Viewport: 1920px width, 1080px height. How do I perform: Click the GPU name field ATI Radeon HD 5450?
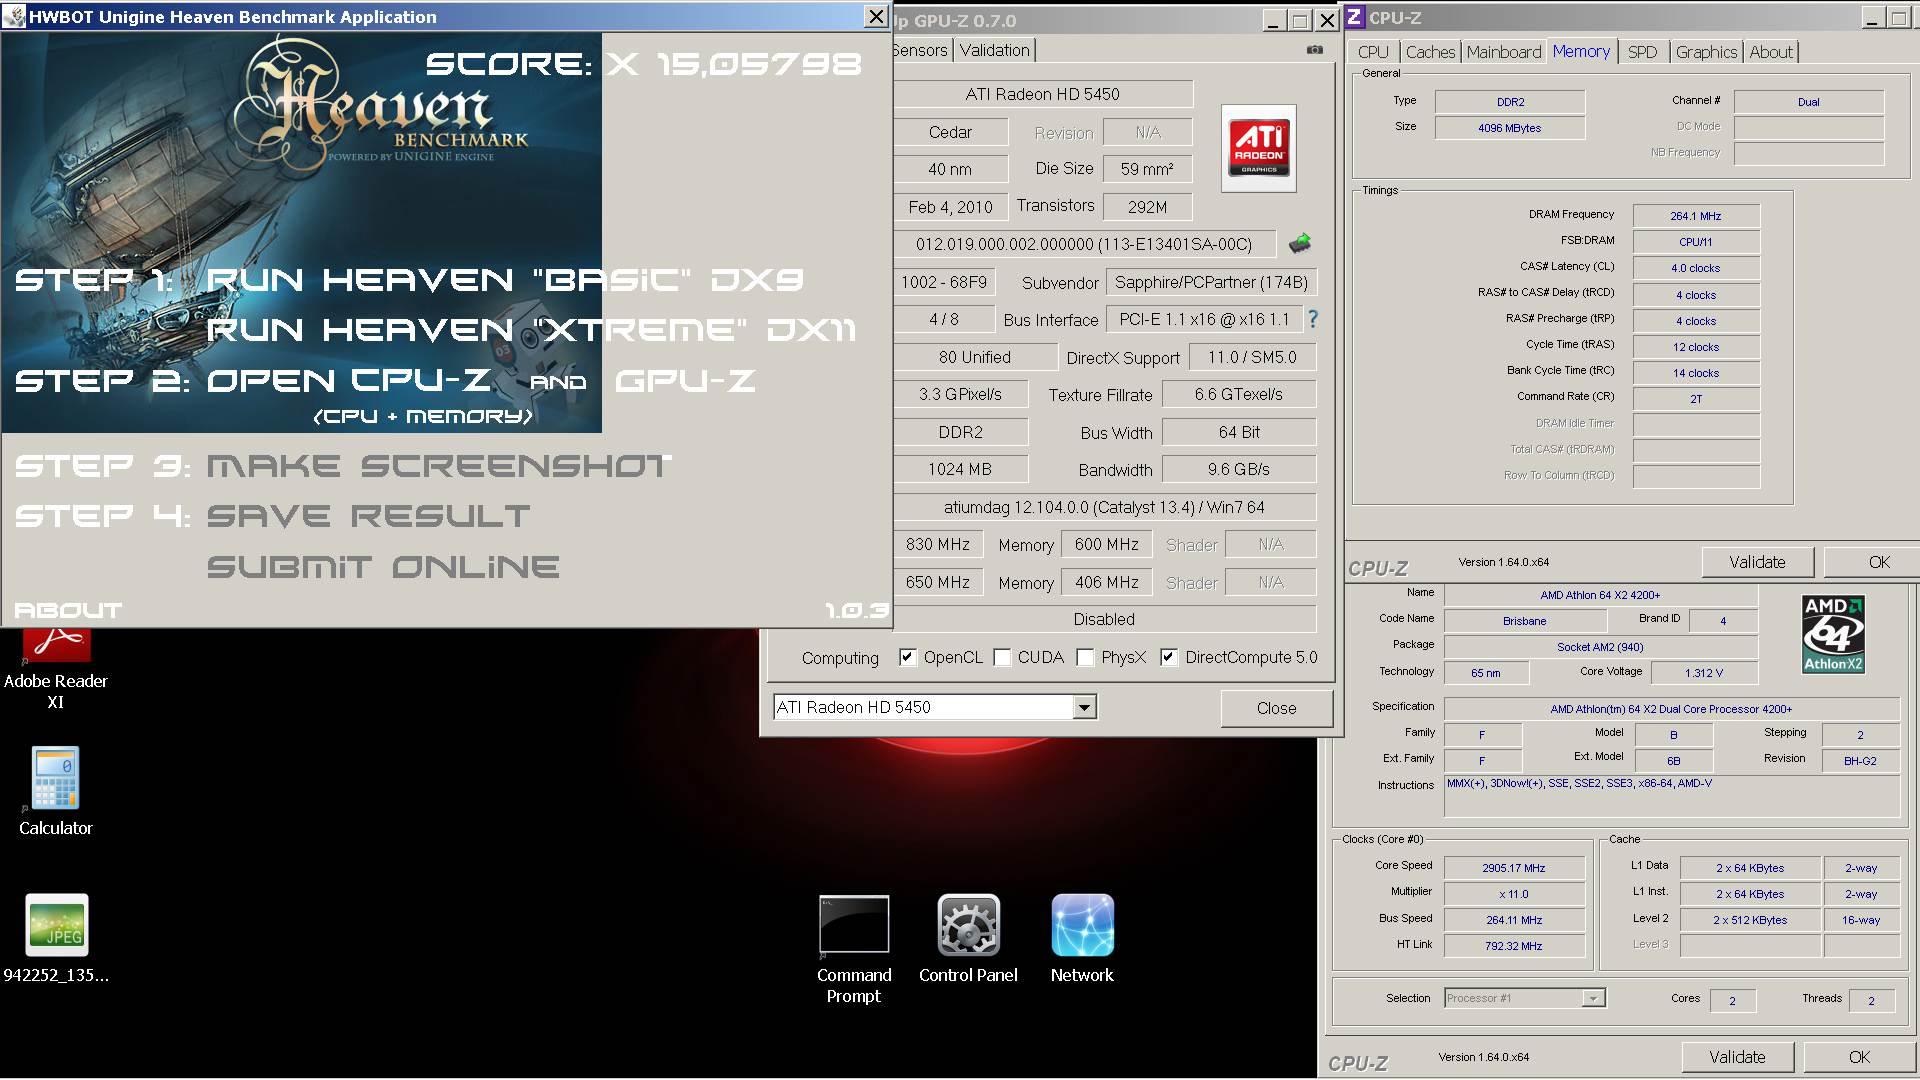[1043, 94]
